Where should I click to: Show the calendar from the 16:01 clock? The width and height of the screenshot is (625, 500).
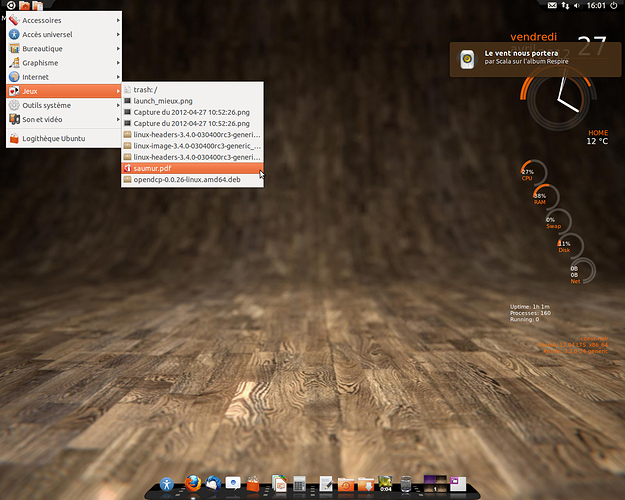(x=596, y=5)
